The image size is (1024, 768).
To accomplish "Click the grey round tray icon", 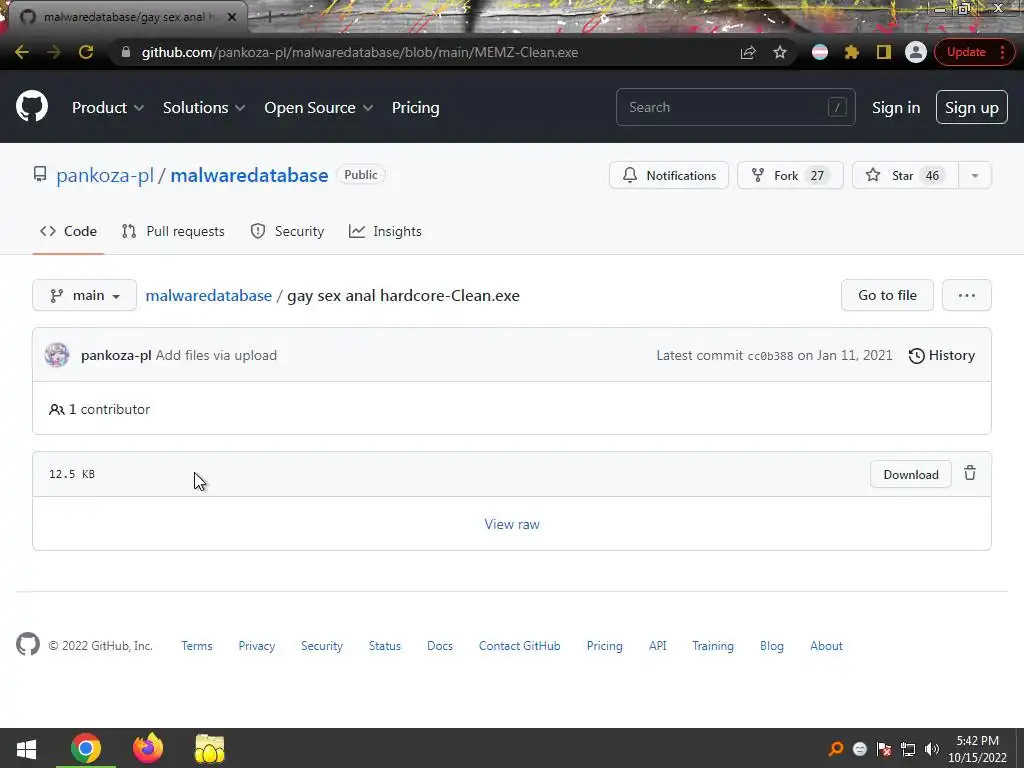I will point(860,749).
